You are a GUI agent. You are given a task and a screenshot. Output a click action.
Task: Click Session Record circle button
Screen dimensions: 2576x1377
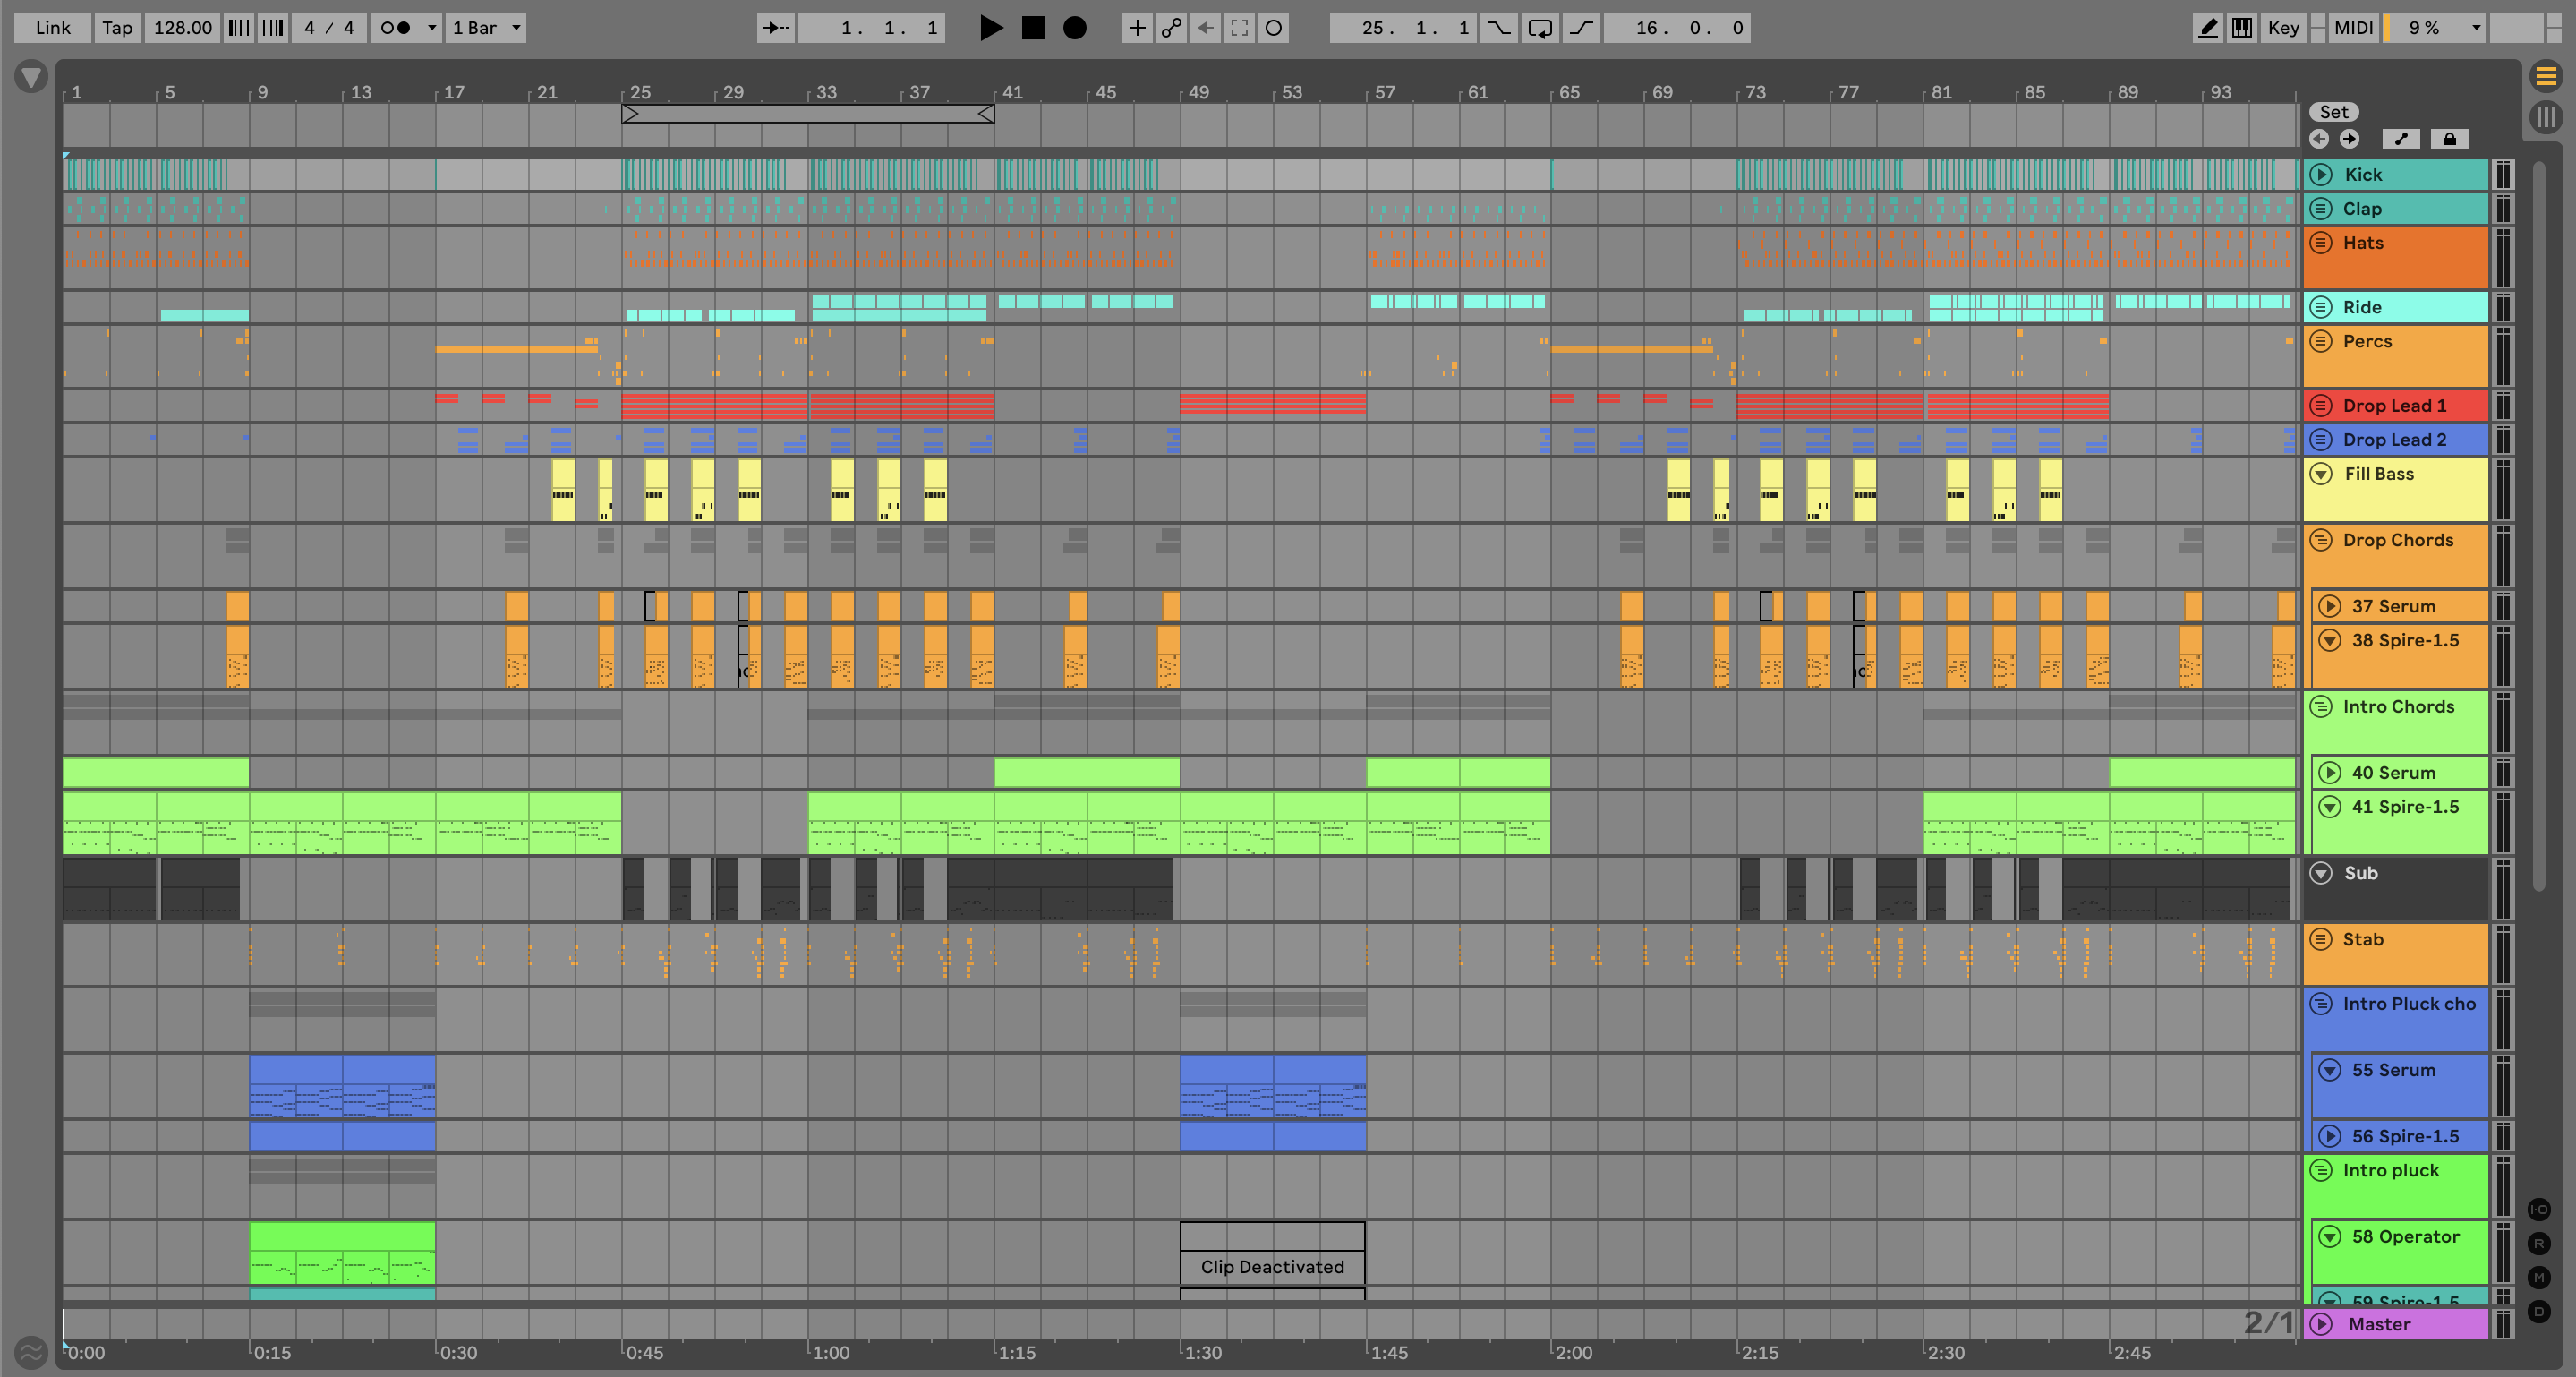point(1273,28)
